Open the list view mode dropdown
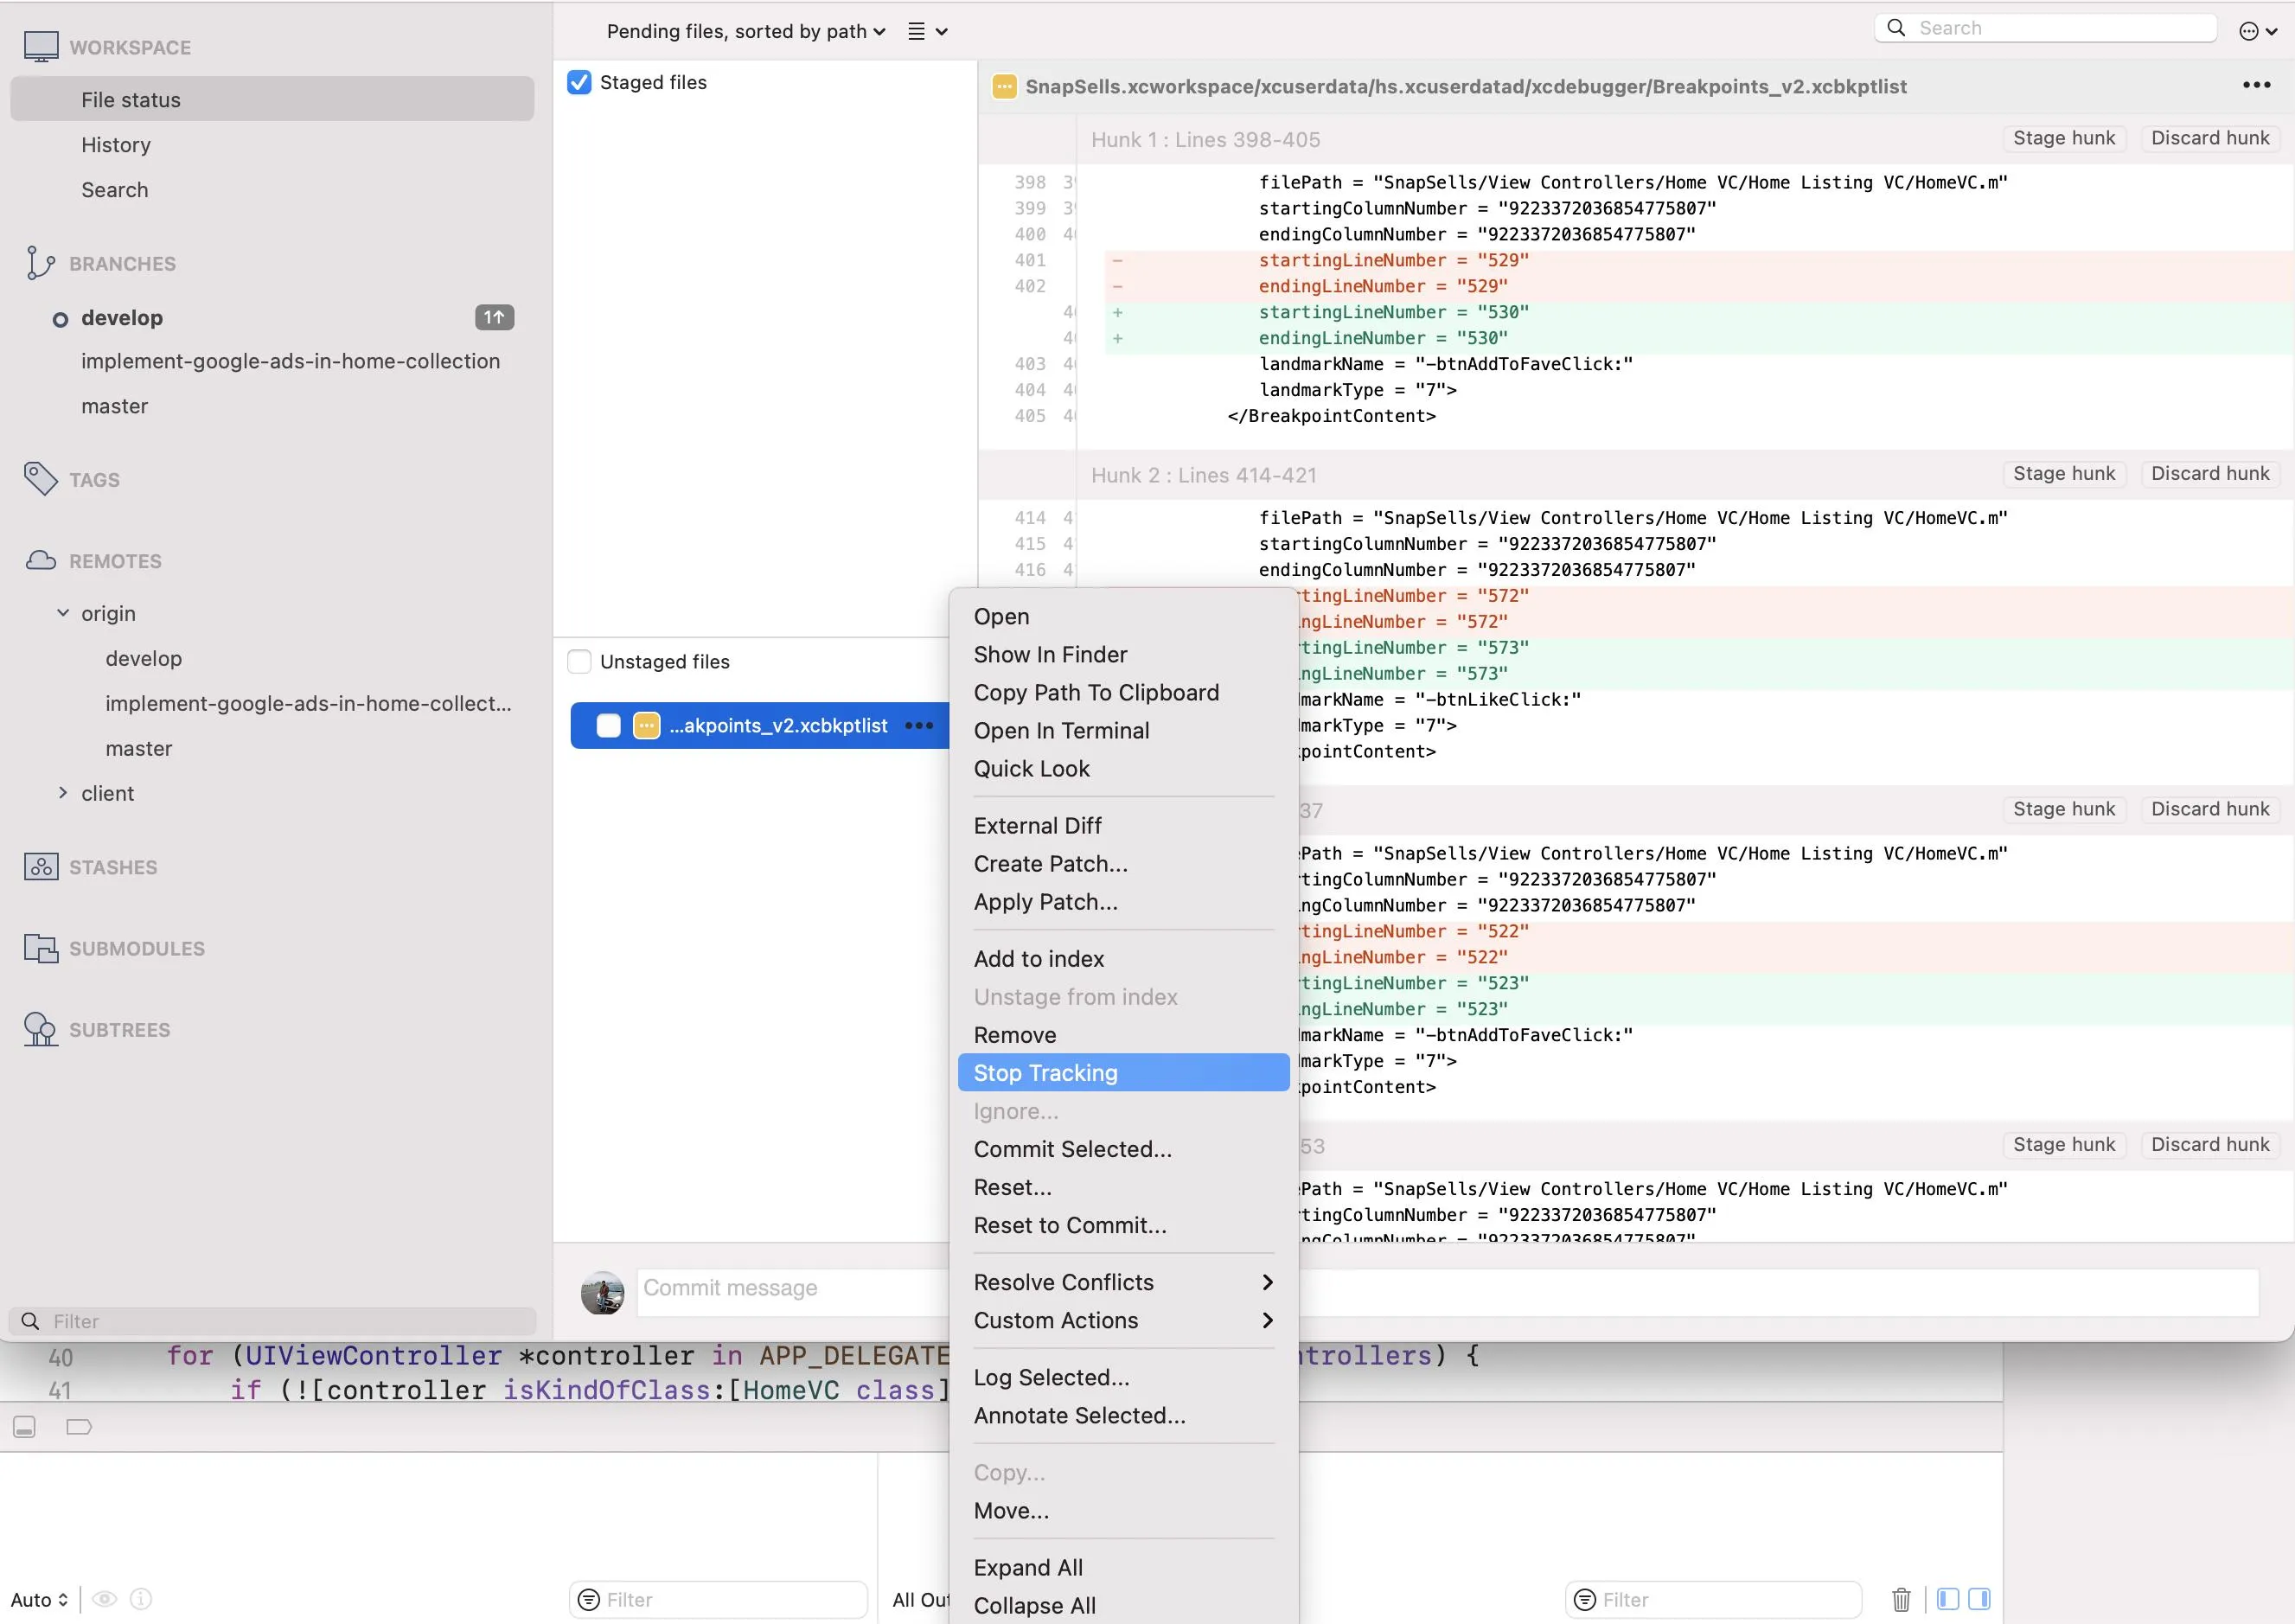 tap(927, 32)
